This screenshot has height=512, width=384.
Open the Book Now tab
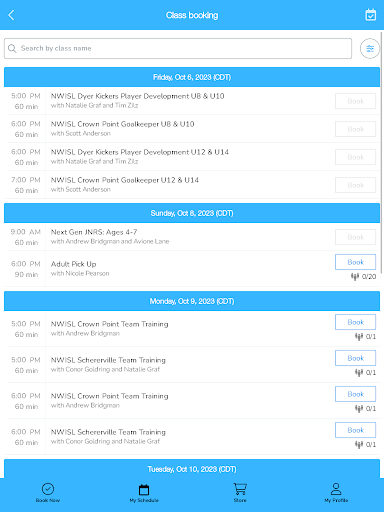[48, 493]
